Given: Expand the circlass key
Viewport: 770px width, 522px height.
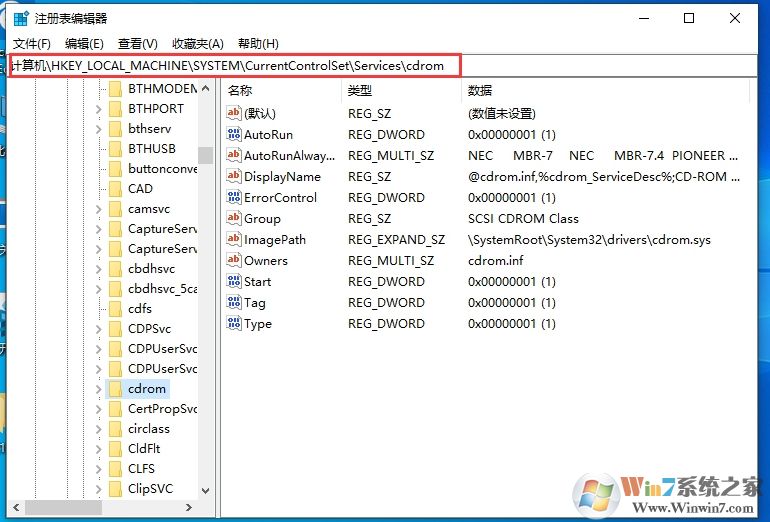Looking at the screenshot, I should (98, 429).
